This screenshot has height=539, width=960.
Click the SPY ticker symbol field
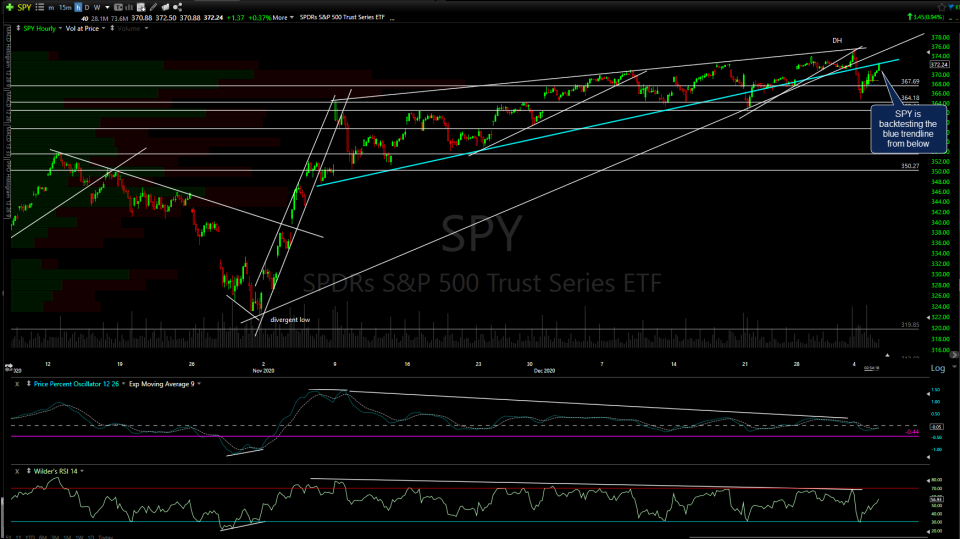click(x=24, y=7)
